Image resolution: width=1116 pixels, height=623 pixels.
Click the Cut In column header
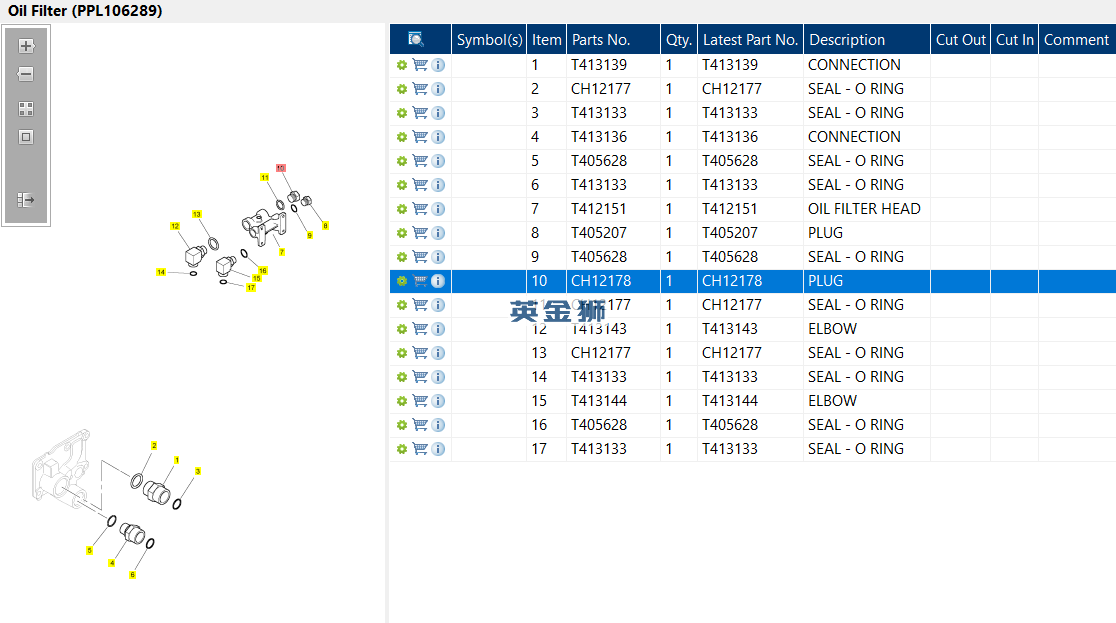coord(1014,39)
